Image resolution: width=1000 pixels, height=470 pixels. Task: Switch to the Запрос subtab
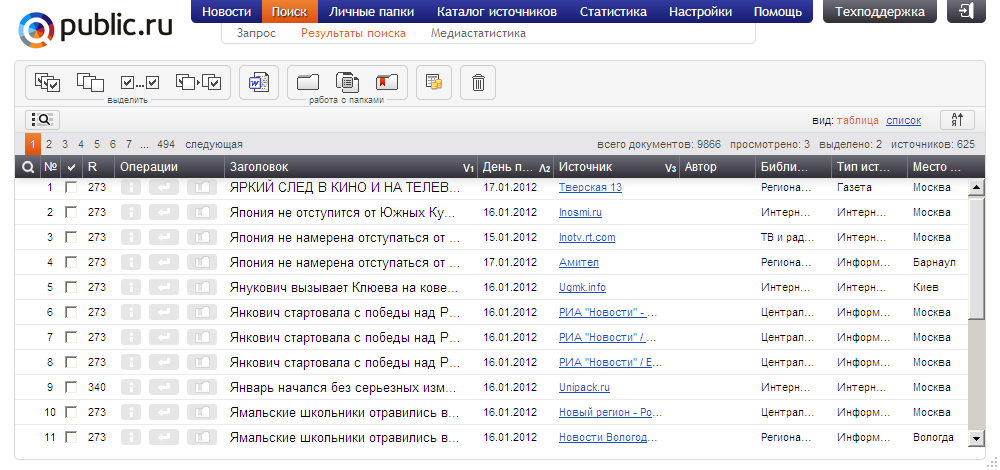256,33
